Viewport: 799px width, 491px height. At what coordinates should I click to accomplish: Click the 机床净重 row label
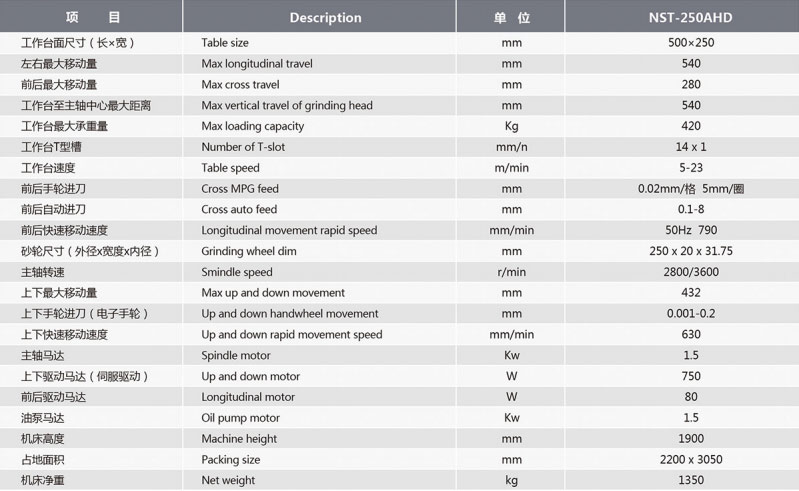pyautogui.click(x=42, y=480)
